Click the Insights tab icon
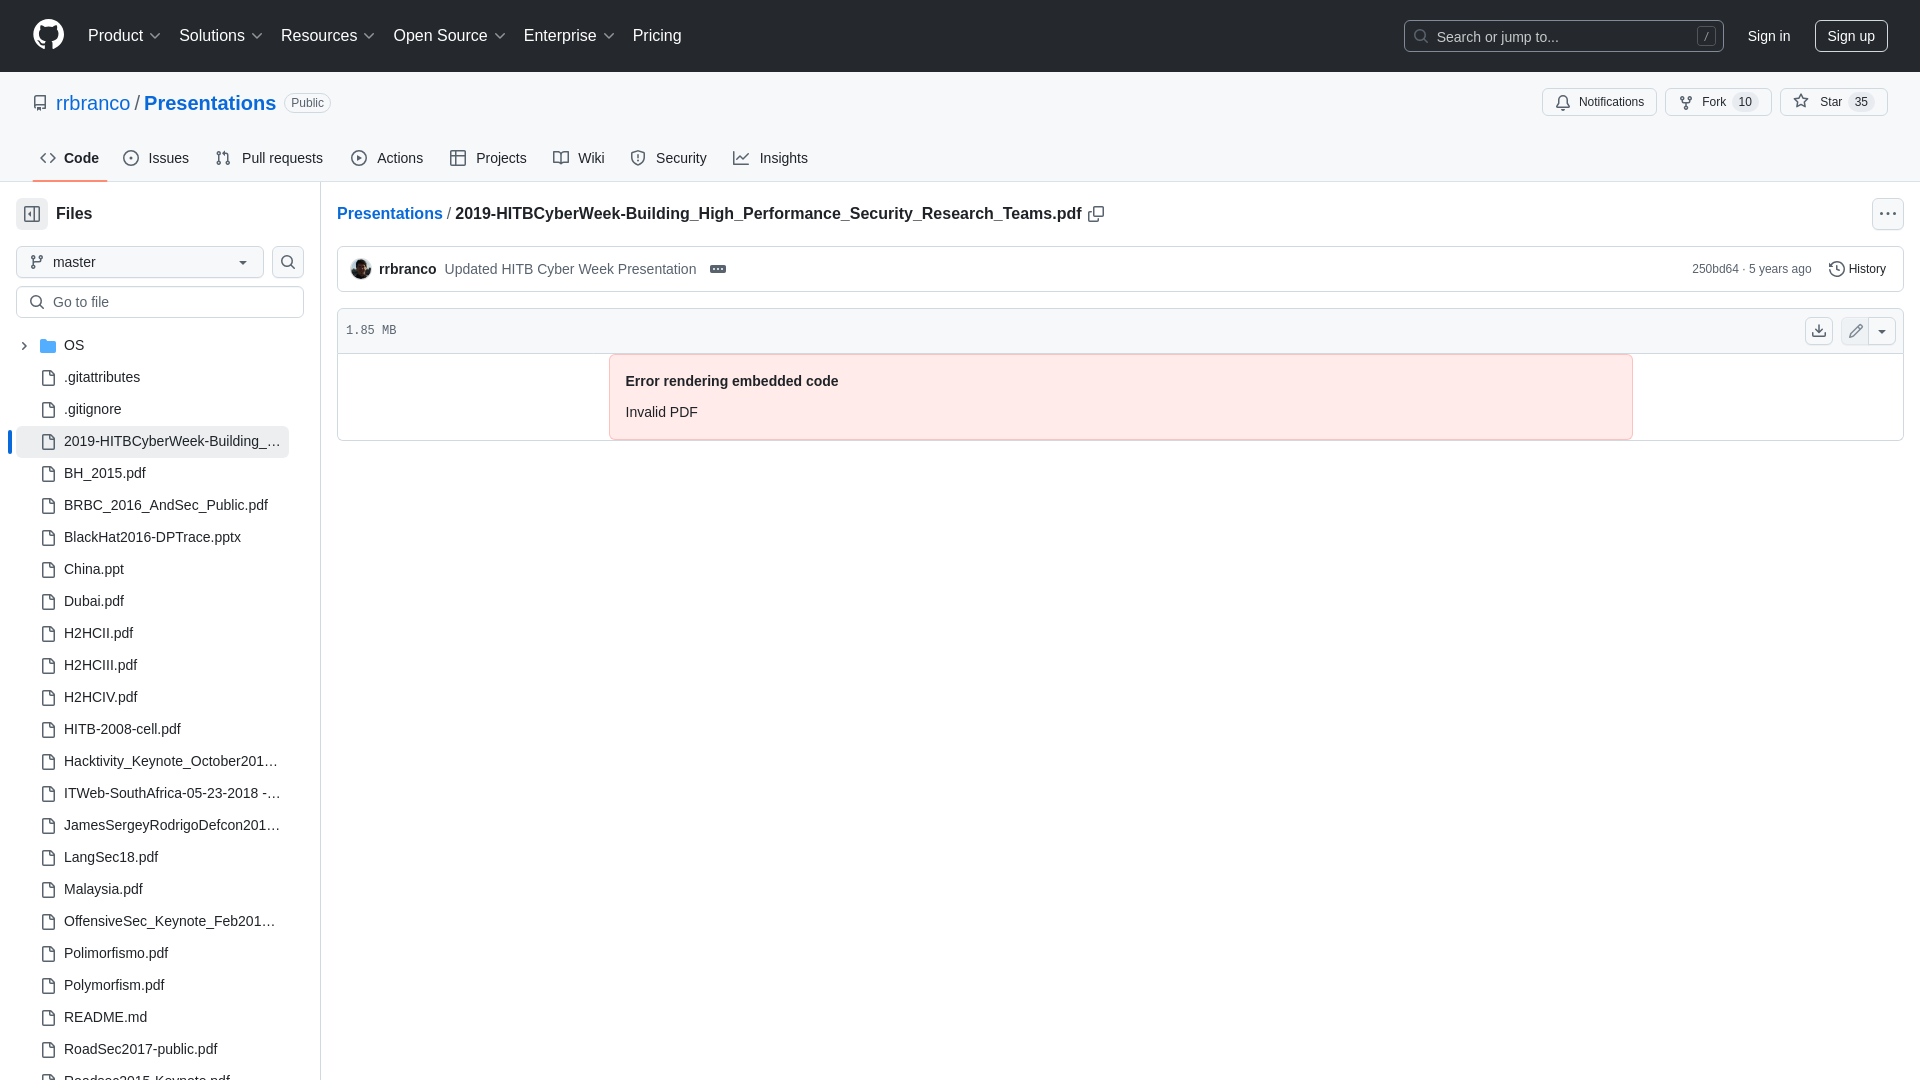This screenshot has height=1080, width=1920. tap(741, 158)
